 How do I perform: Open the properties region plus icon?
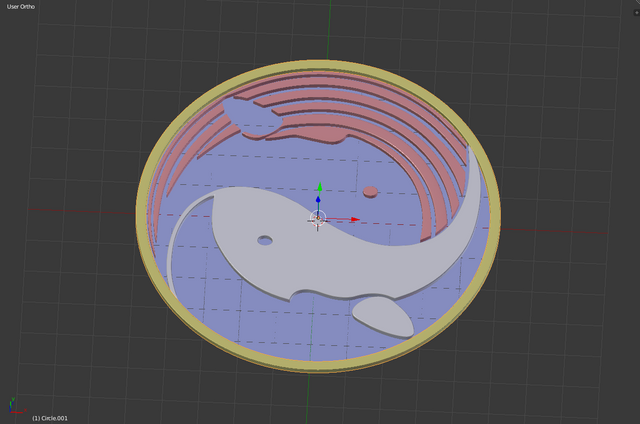(x=636, y=13)
